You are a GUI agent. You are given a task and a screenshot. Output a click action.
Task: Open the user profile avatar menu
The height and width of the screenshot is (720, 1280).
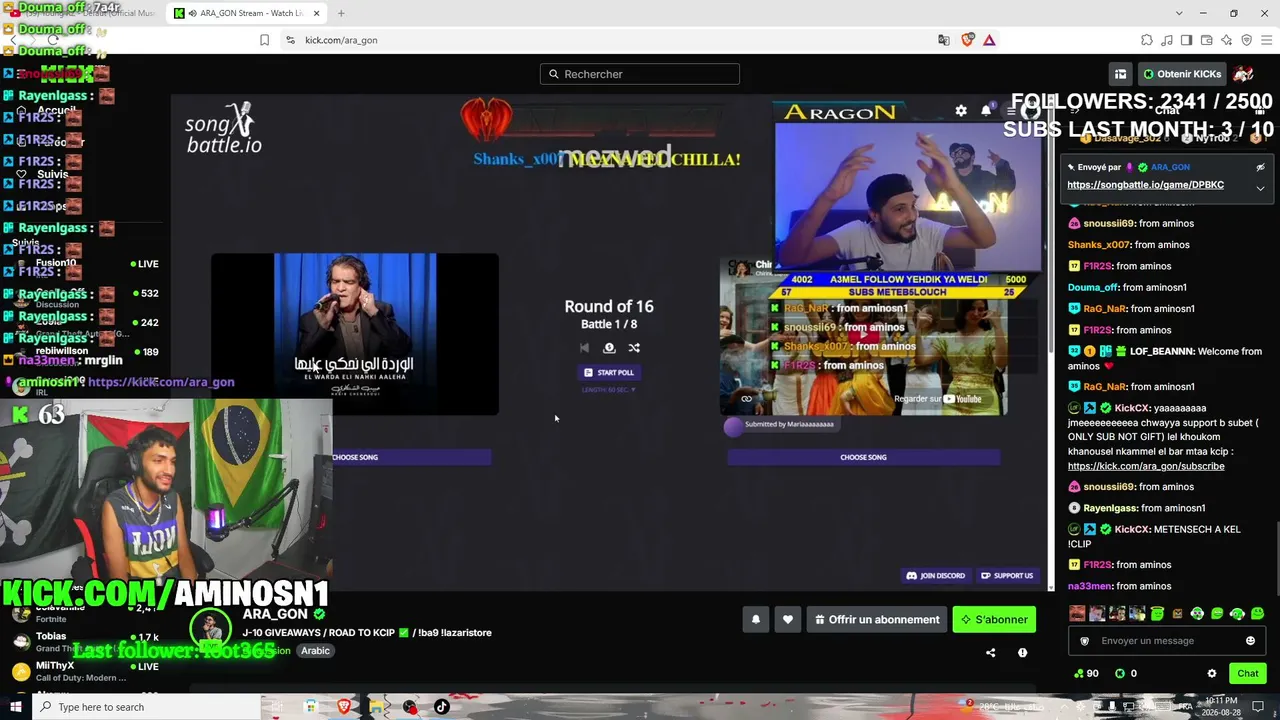1244,74
